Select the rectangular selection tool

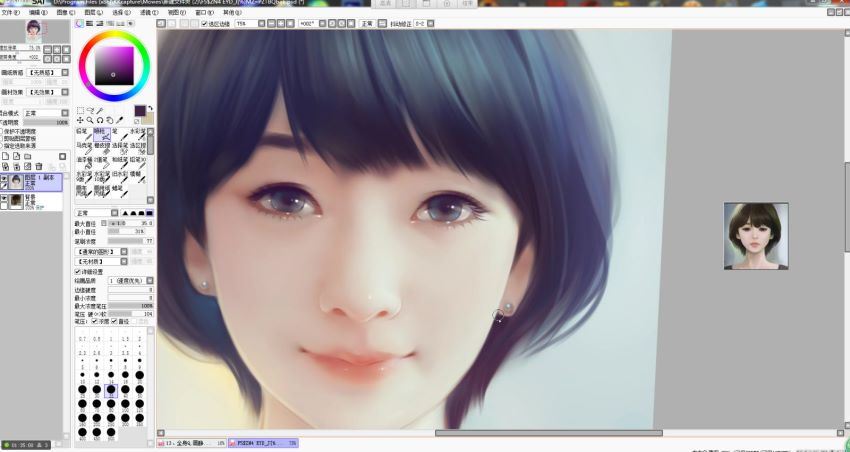[80, 111]
